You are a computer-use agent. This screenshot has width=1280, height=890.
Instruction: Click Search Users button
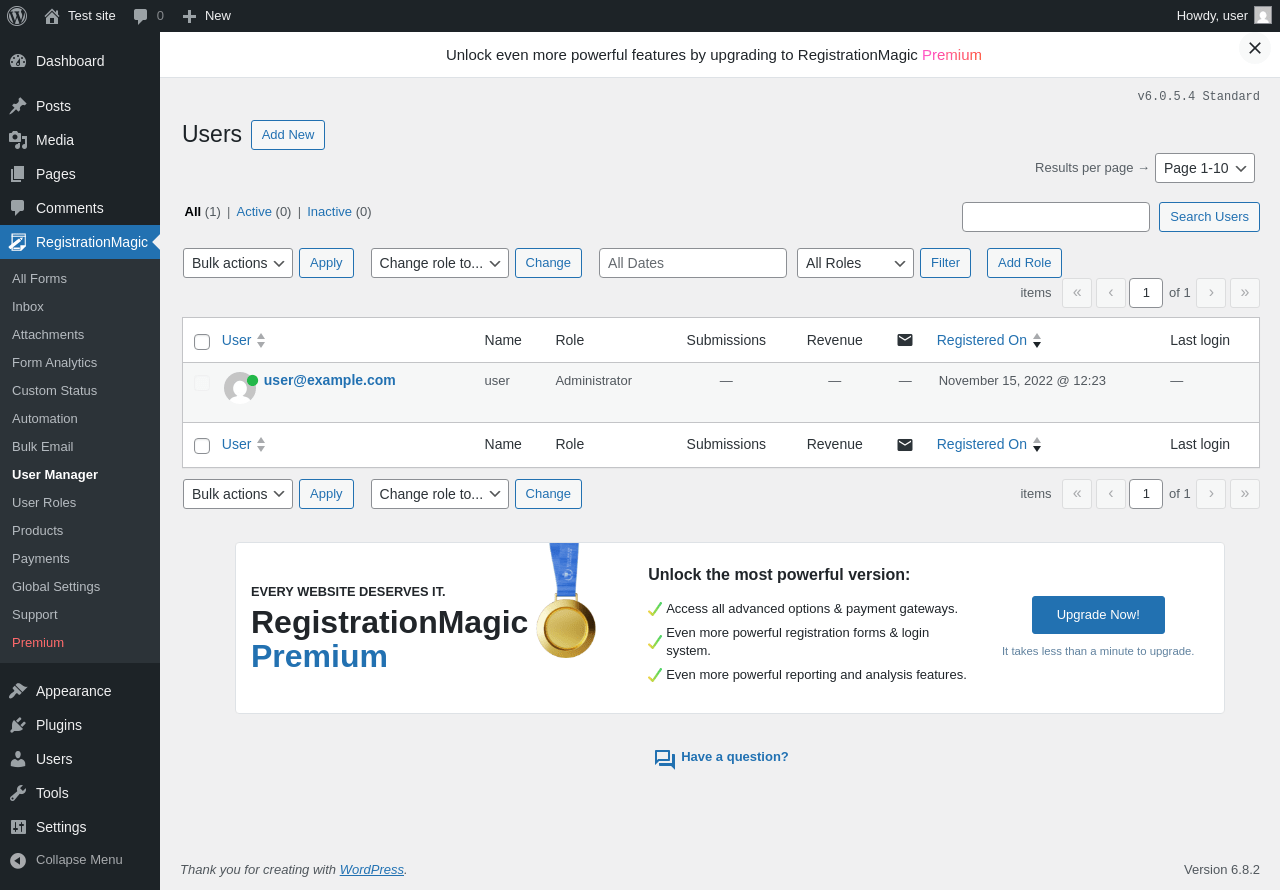(x=1209, y=217)
